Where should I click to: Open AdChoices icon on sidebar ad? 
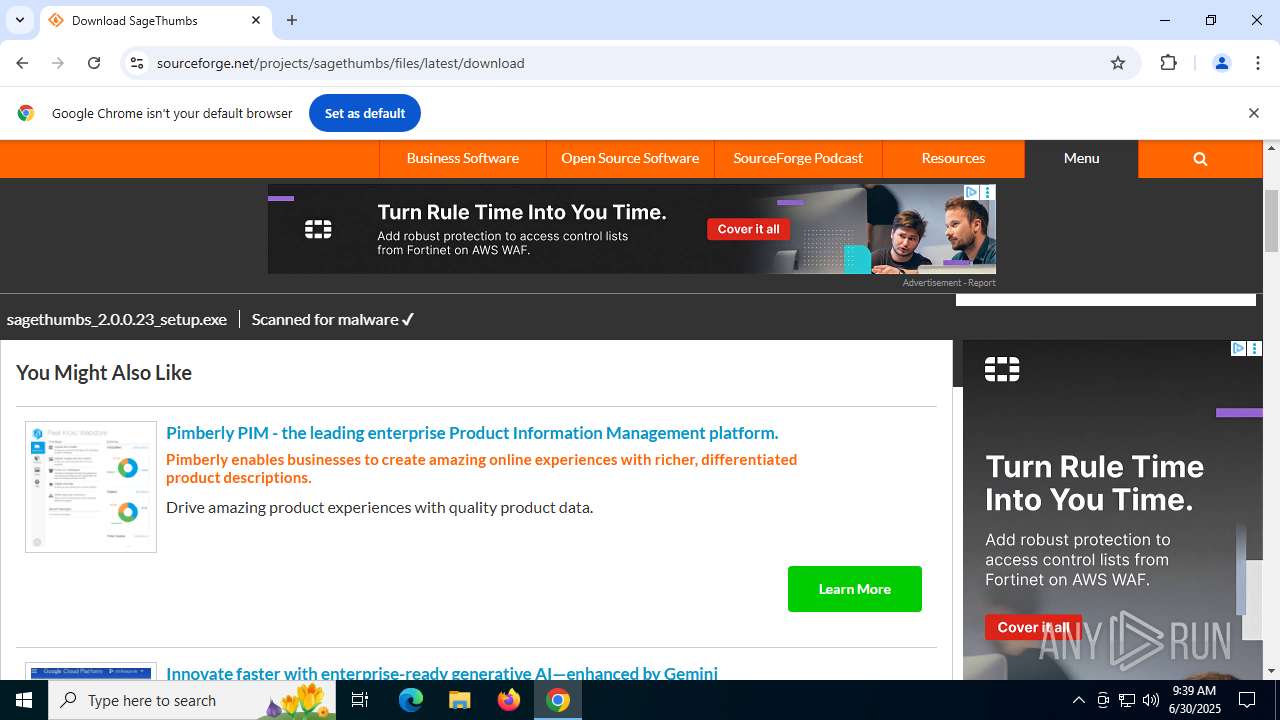tap(1238, 348)
